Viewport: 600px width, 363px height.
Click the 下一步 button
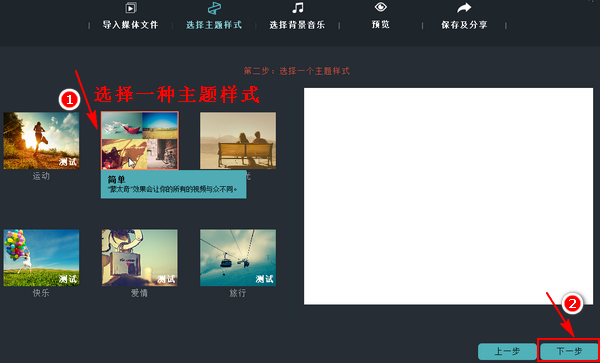[x=569, y=351]
